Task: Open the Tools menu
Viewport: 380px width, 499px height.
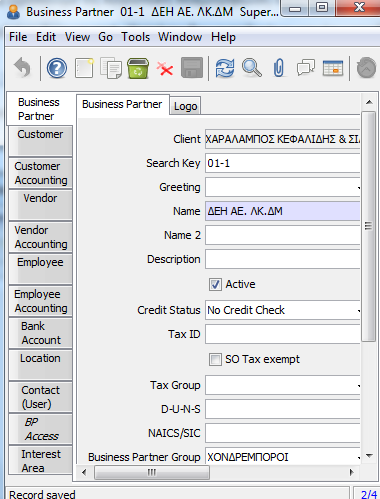Action: (x=135, y=37)
